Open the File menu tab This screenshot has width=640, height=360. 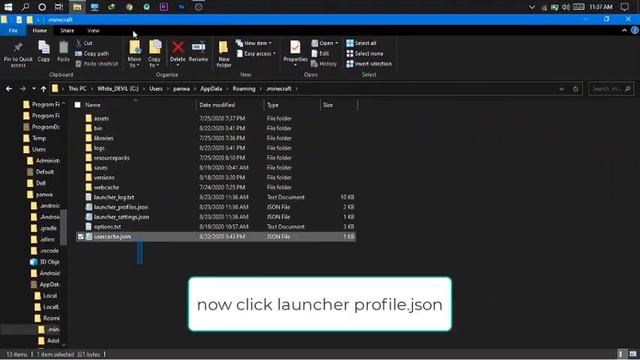tap(13, 31)
